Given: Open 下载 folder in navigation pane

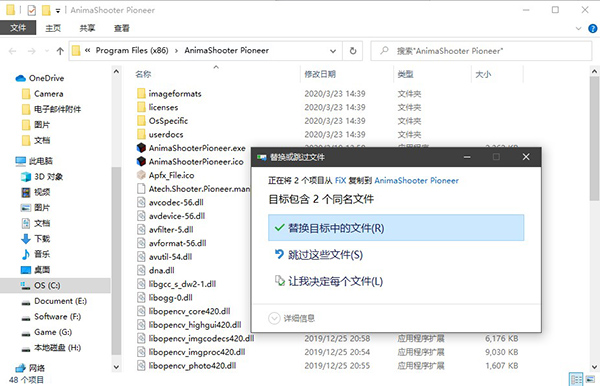Looking at the screenshot, I should (36, 239).
